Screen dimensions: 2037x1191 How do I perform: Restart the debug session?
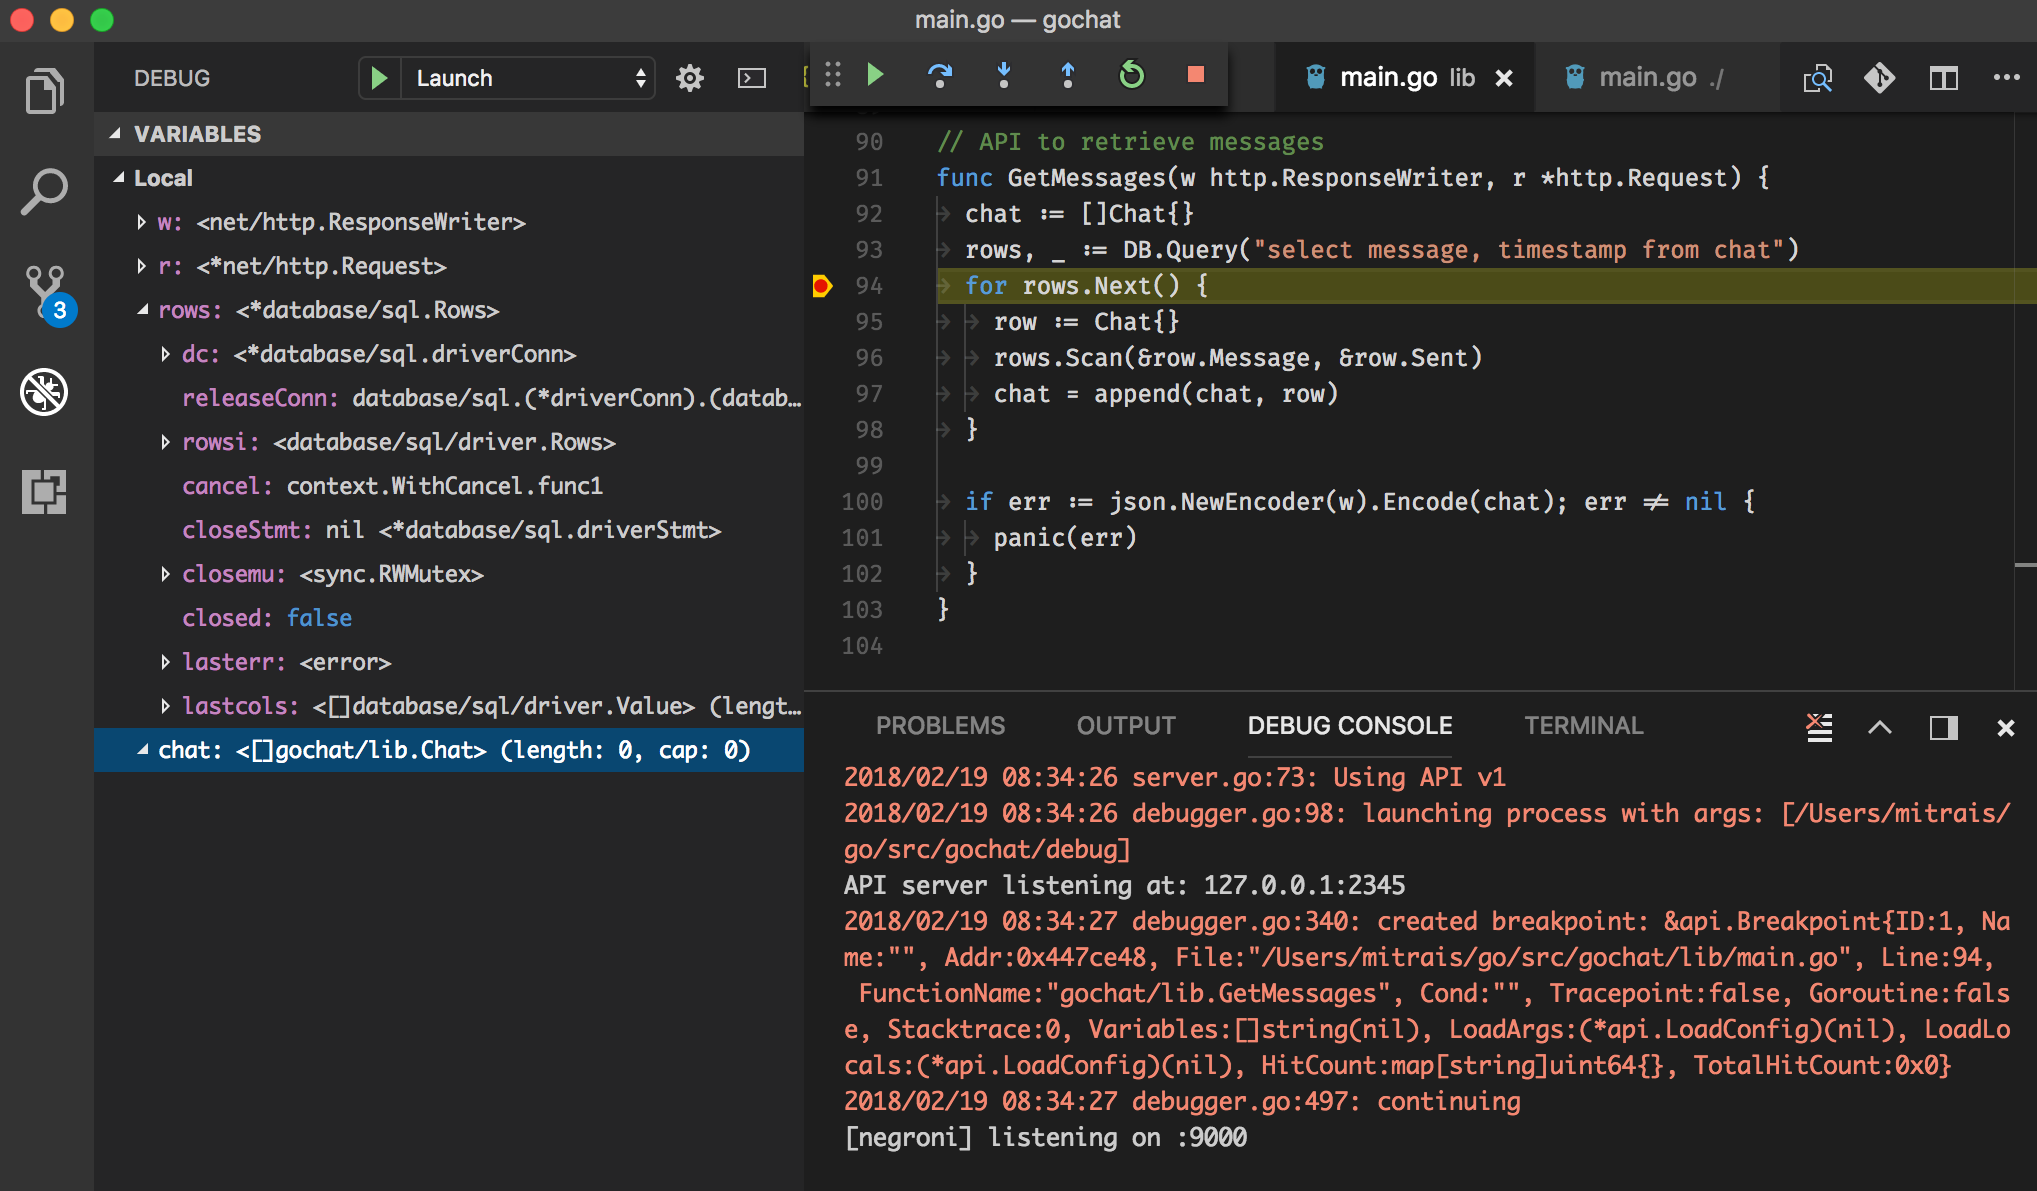[x=1131, y=75]
